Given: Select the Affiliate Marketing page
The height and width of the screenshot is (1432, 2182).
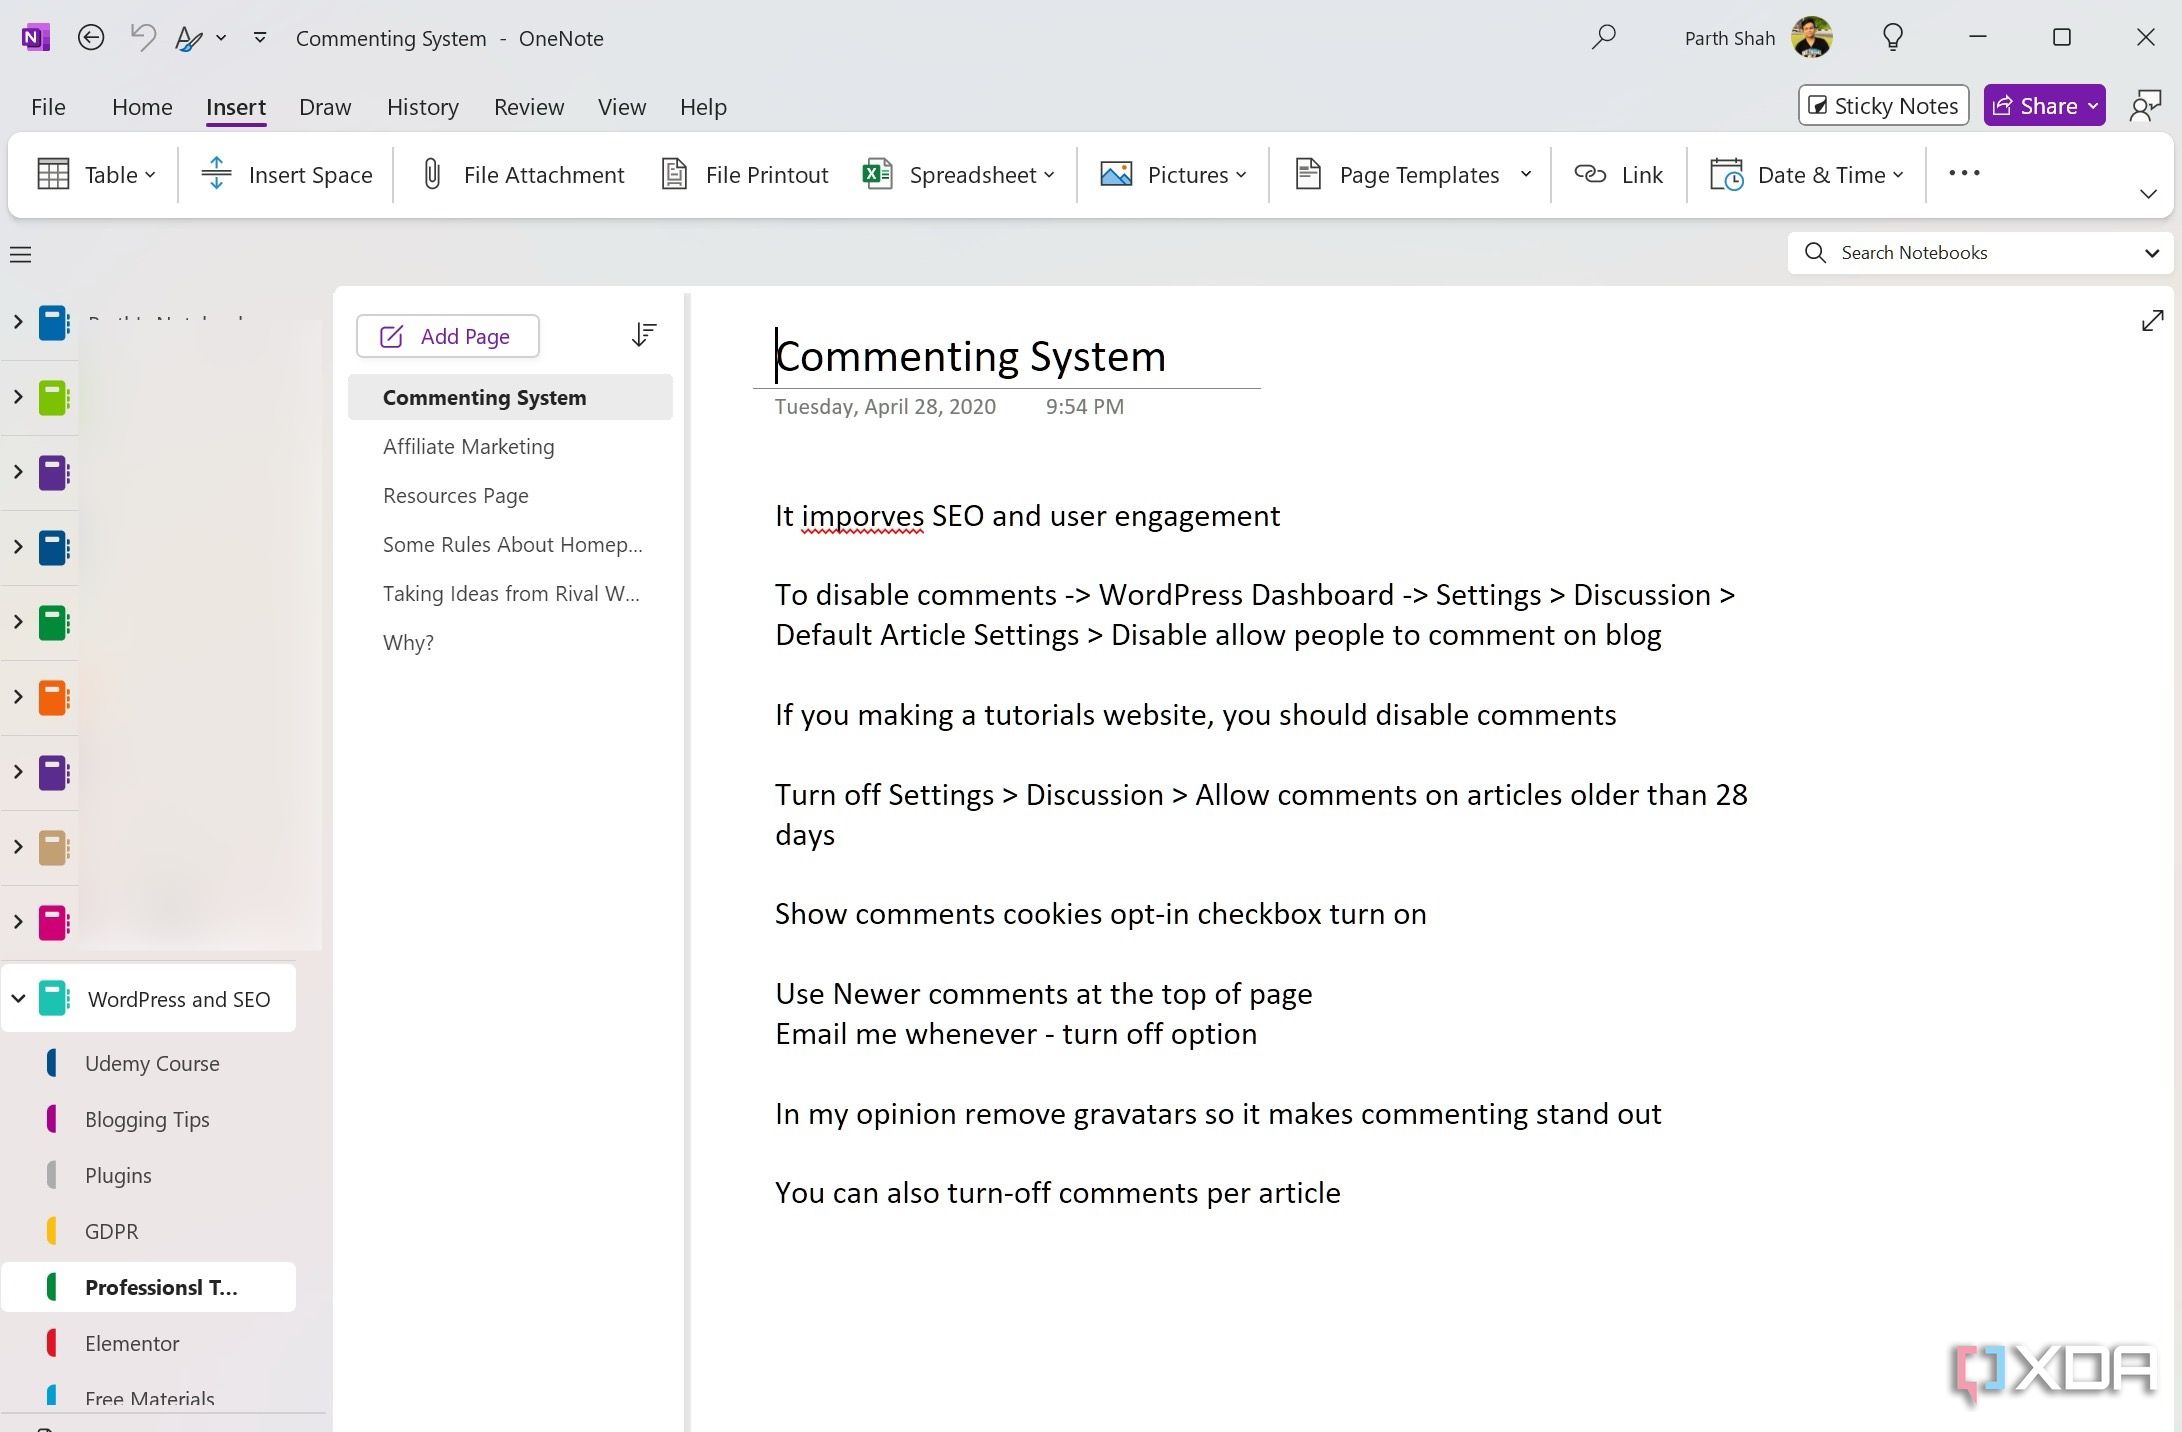Looking at the screenshot, I should tap(468, 444).
